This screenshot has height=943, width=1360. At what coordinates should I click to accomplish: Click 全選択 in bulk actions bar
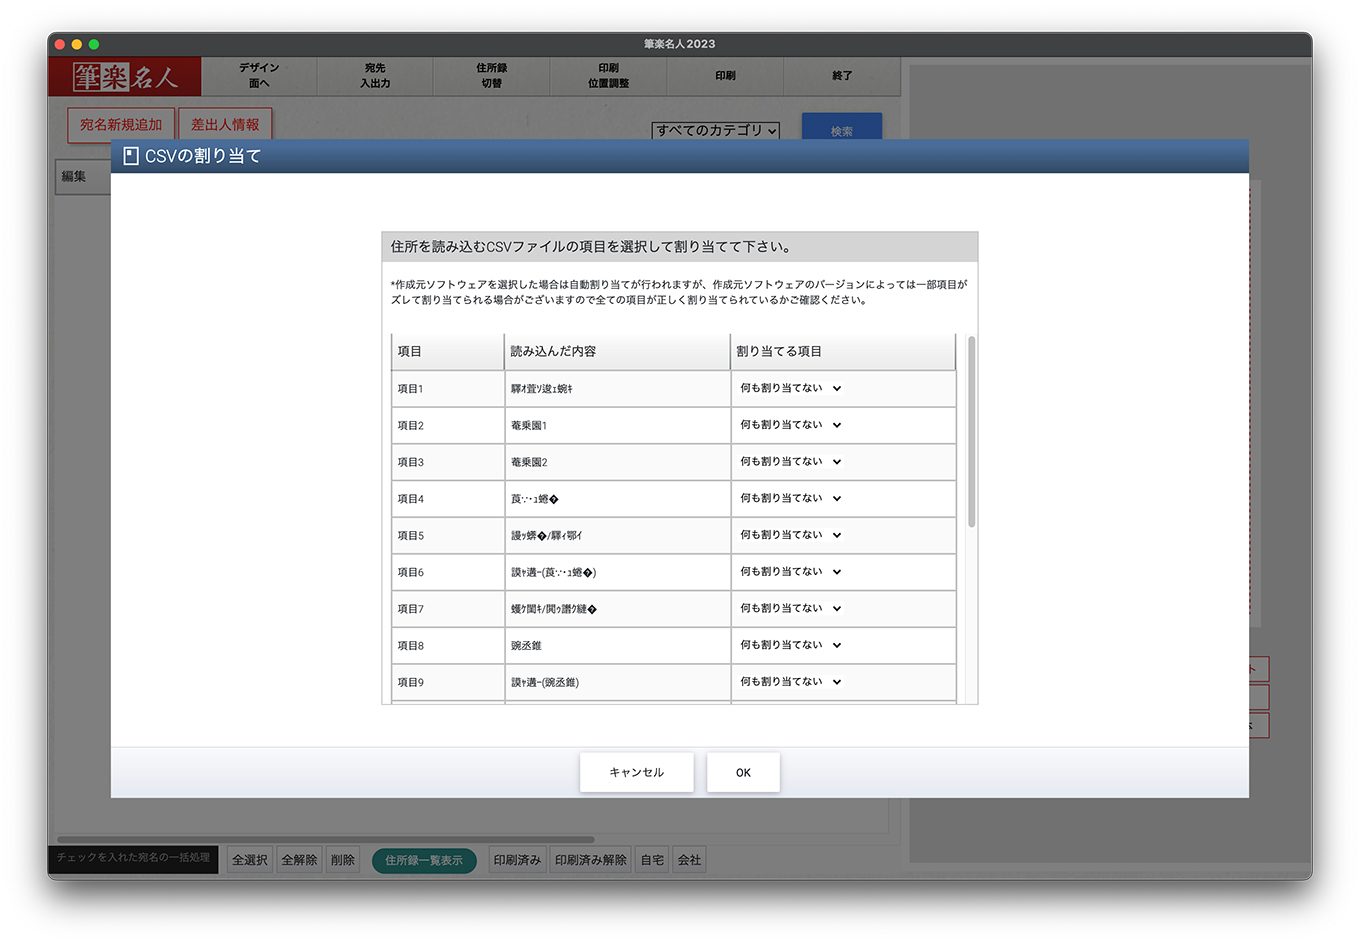tap(250, 860)
